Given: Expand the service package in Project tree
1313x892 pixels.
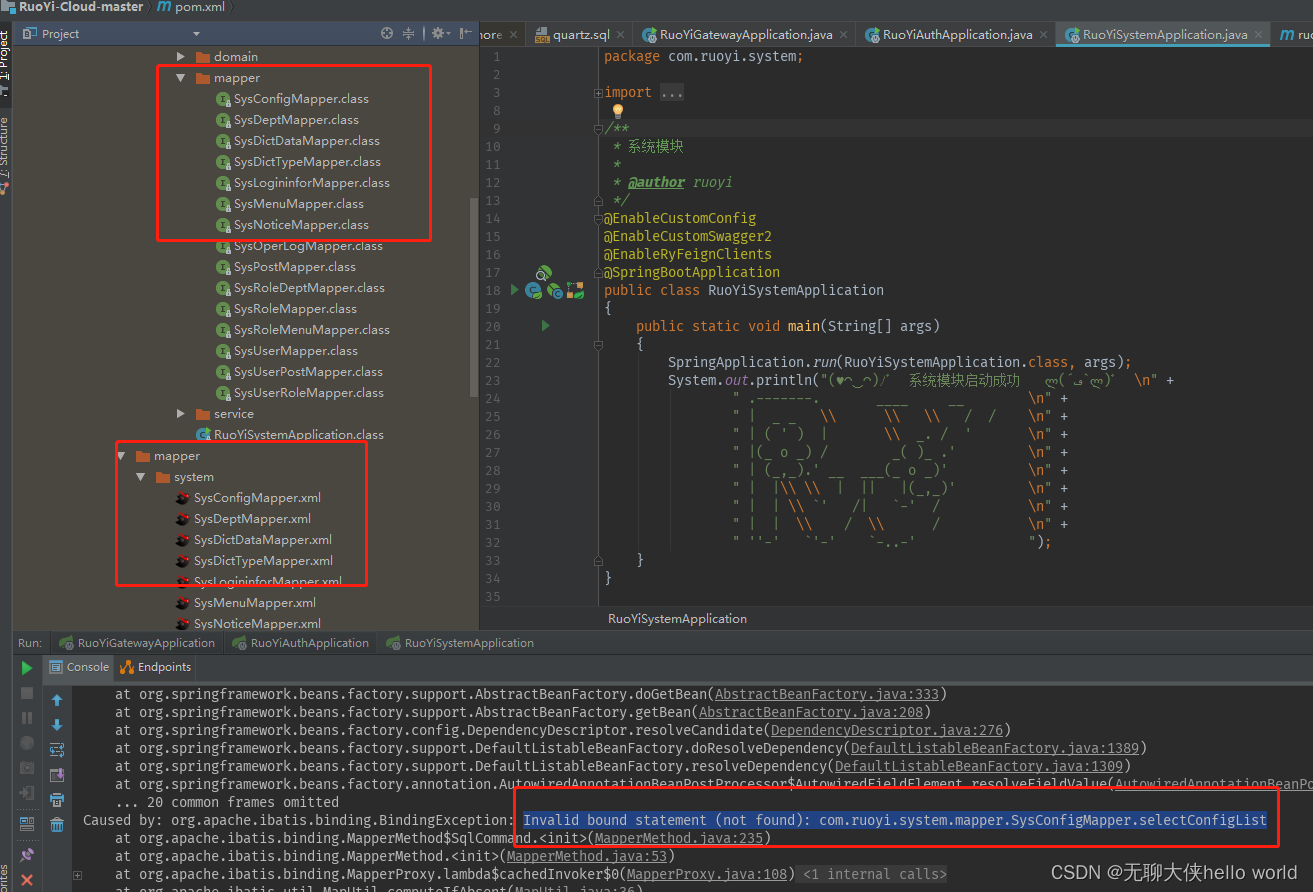Looking at the screenshot, I should point(181,413).
